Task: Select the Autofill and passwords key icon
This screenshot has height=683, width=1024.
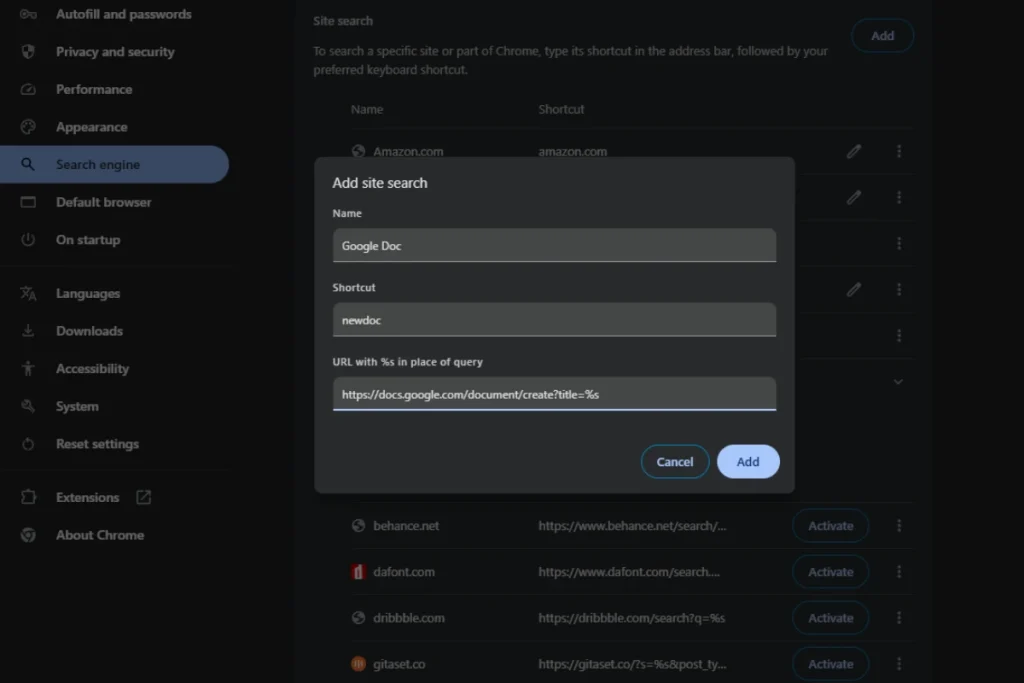Action: (27, 14)
